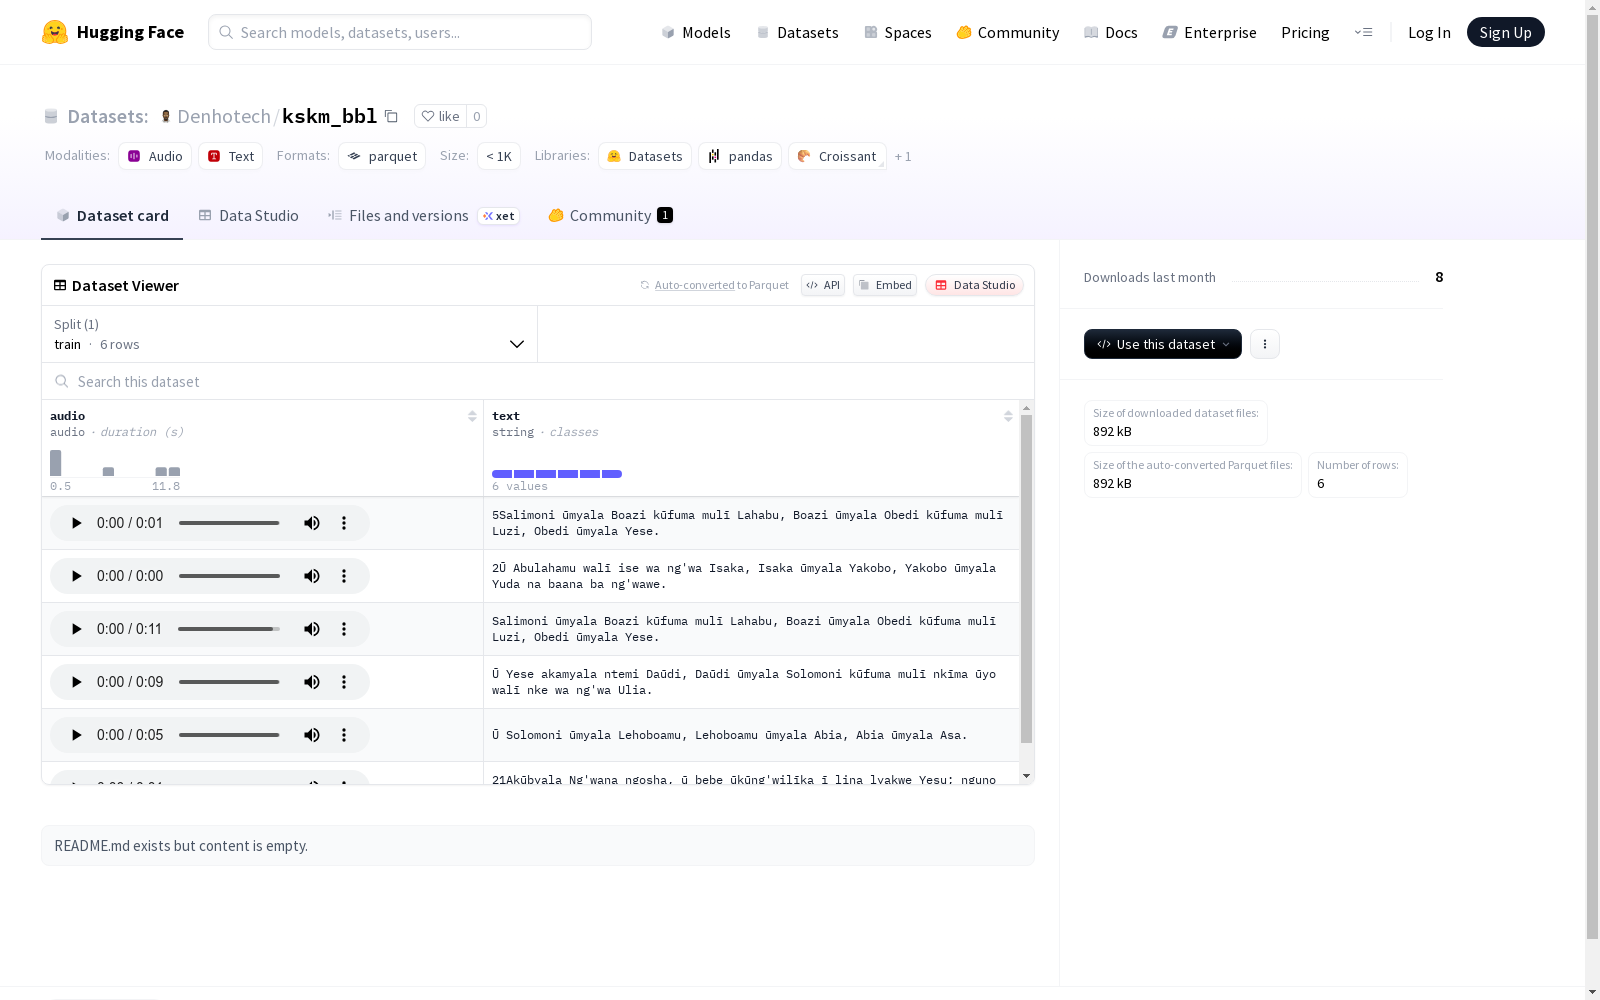This screenshot has width=1600, height=1000.
Task: Focus the Search models, datasets, users field
Action: pos(400,32)
